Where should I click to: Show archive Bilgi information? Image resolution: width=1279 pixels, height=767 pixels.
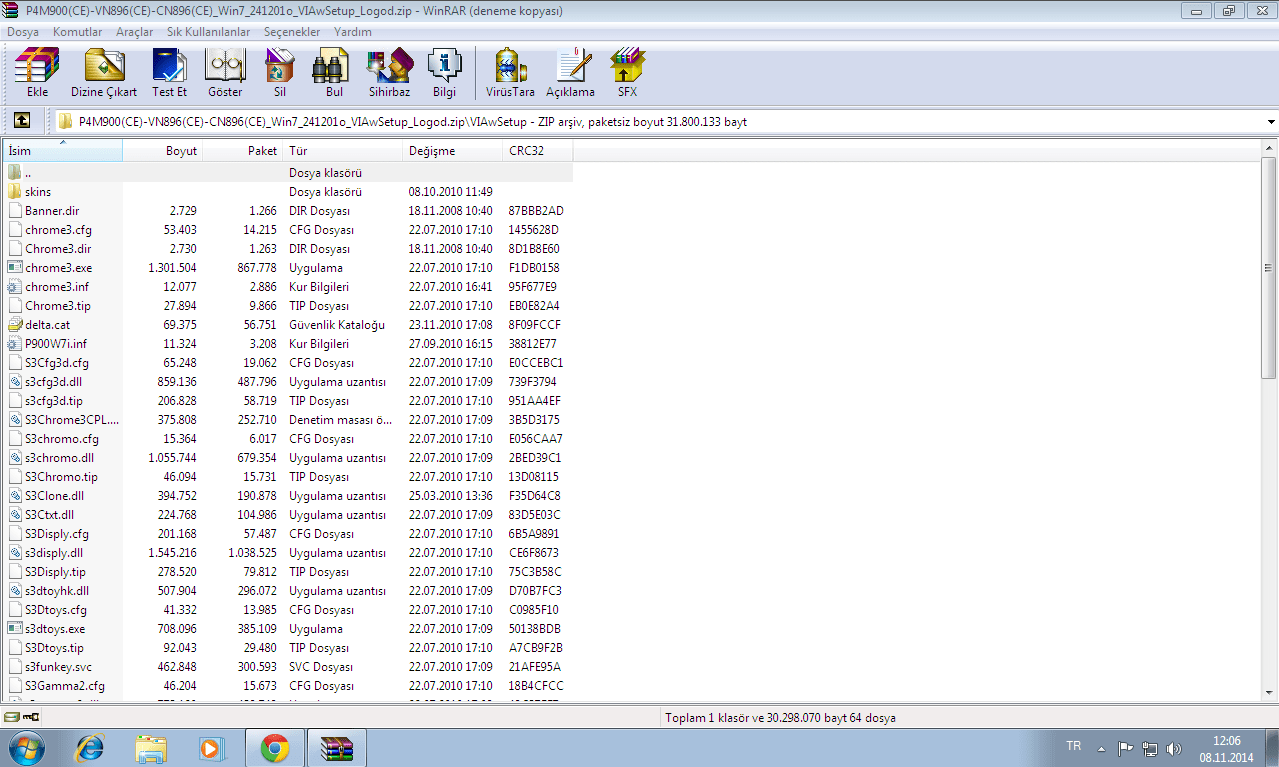444,72
